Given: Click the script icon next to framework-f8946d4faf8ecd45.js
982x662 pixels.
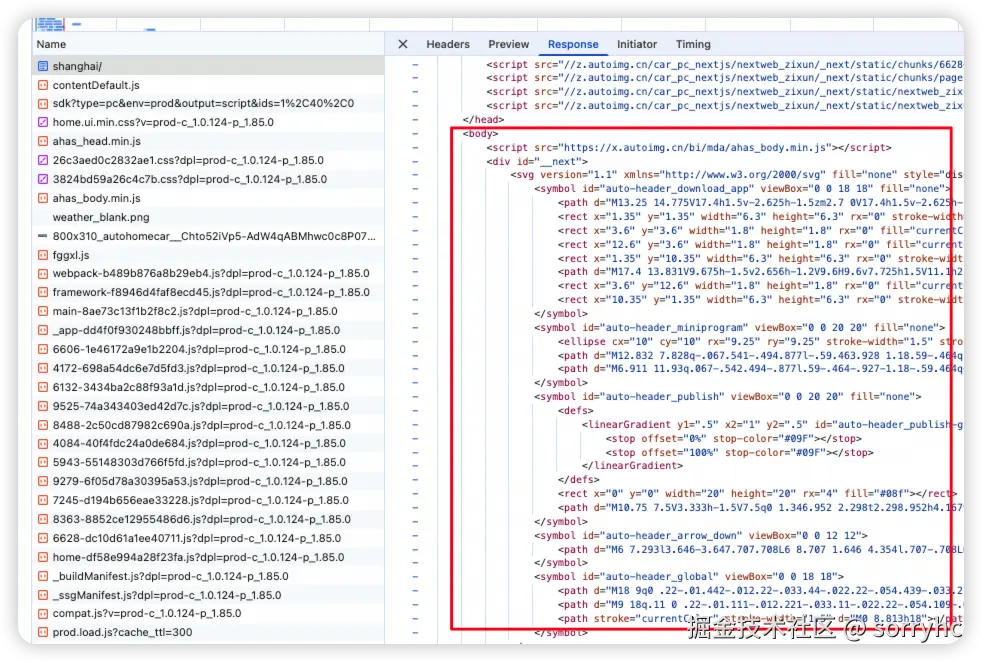Looking at the screenshot, I should click(43, 292).
